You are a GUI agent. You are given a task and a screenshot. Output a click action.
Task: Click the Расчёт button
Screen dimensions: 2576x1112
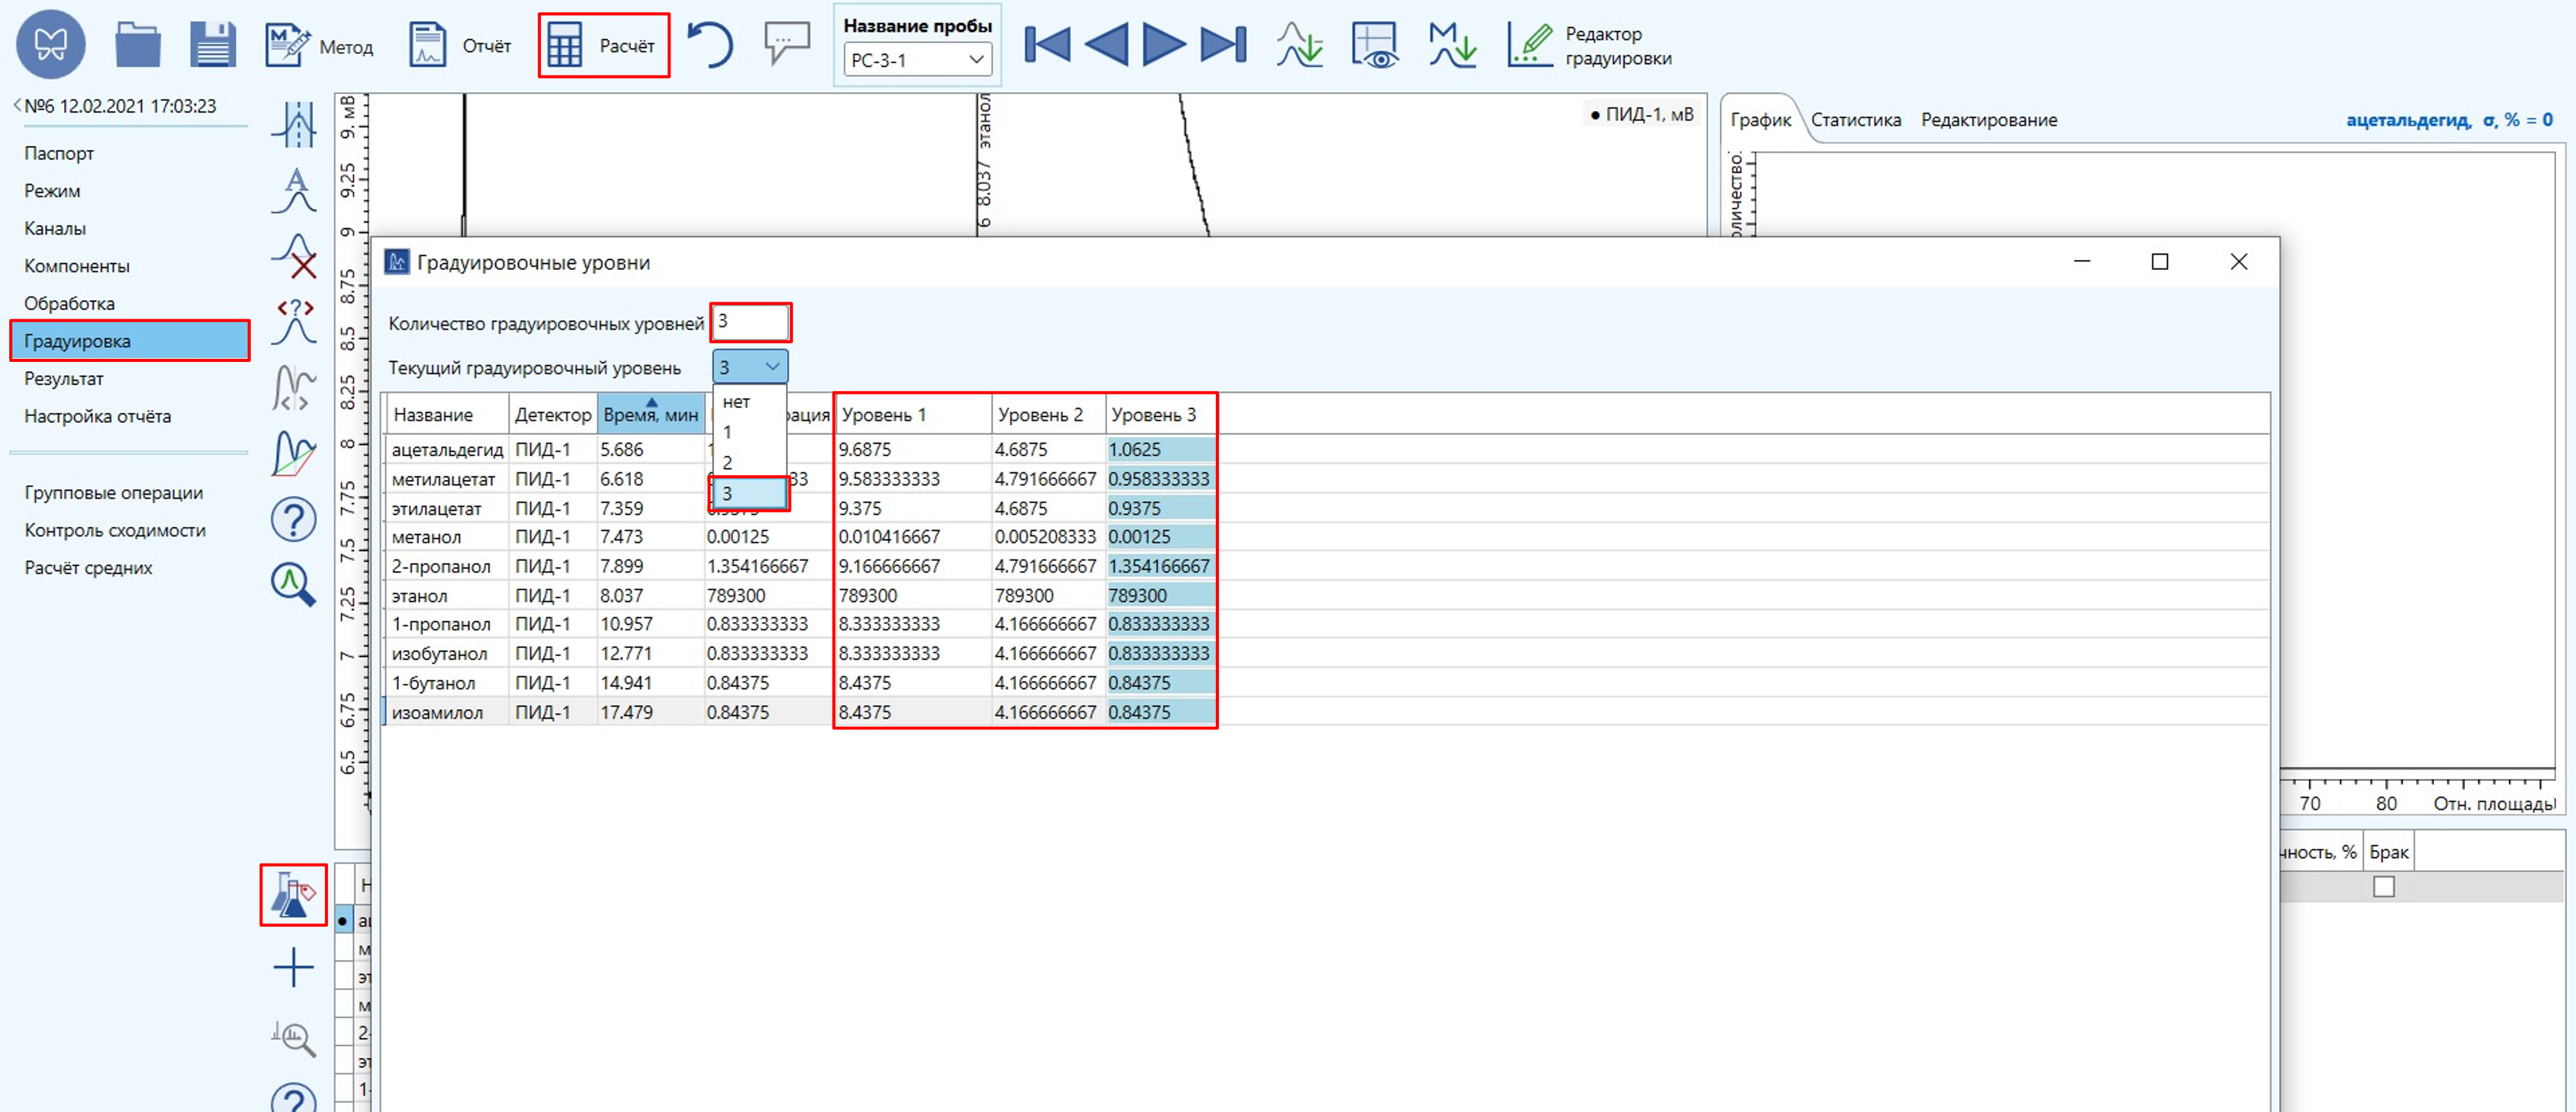coord(603,45)
